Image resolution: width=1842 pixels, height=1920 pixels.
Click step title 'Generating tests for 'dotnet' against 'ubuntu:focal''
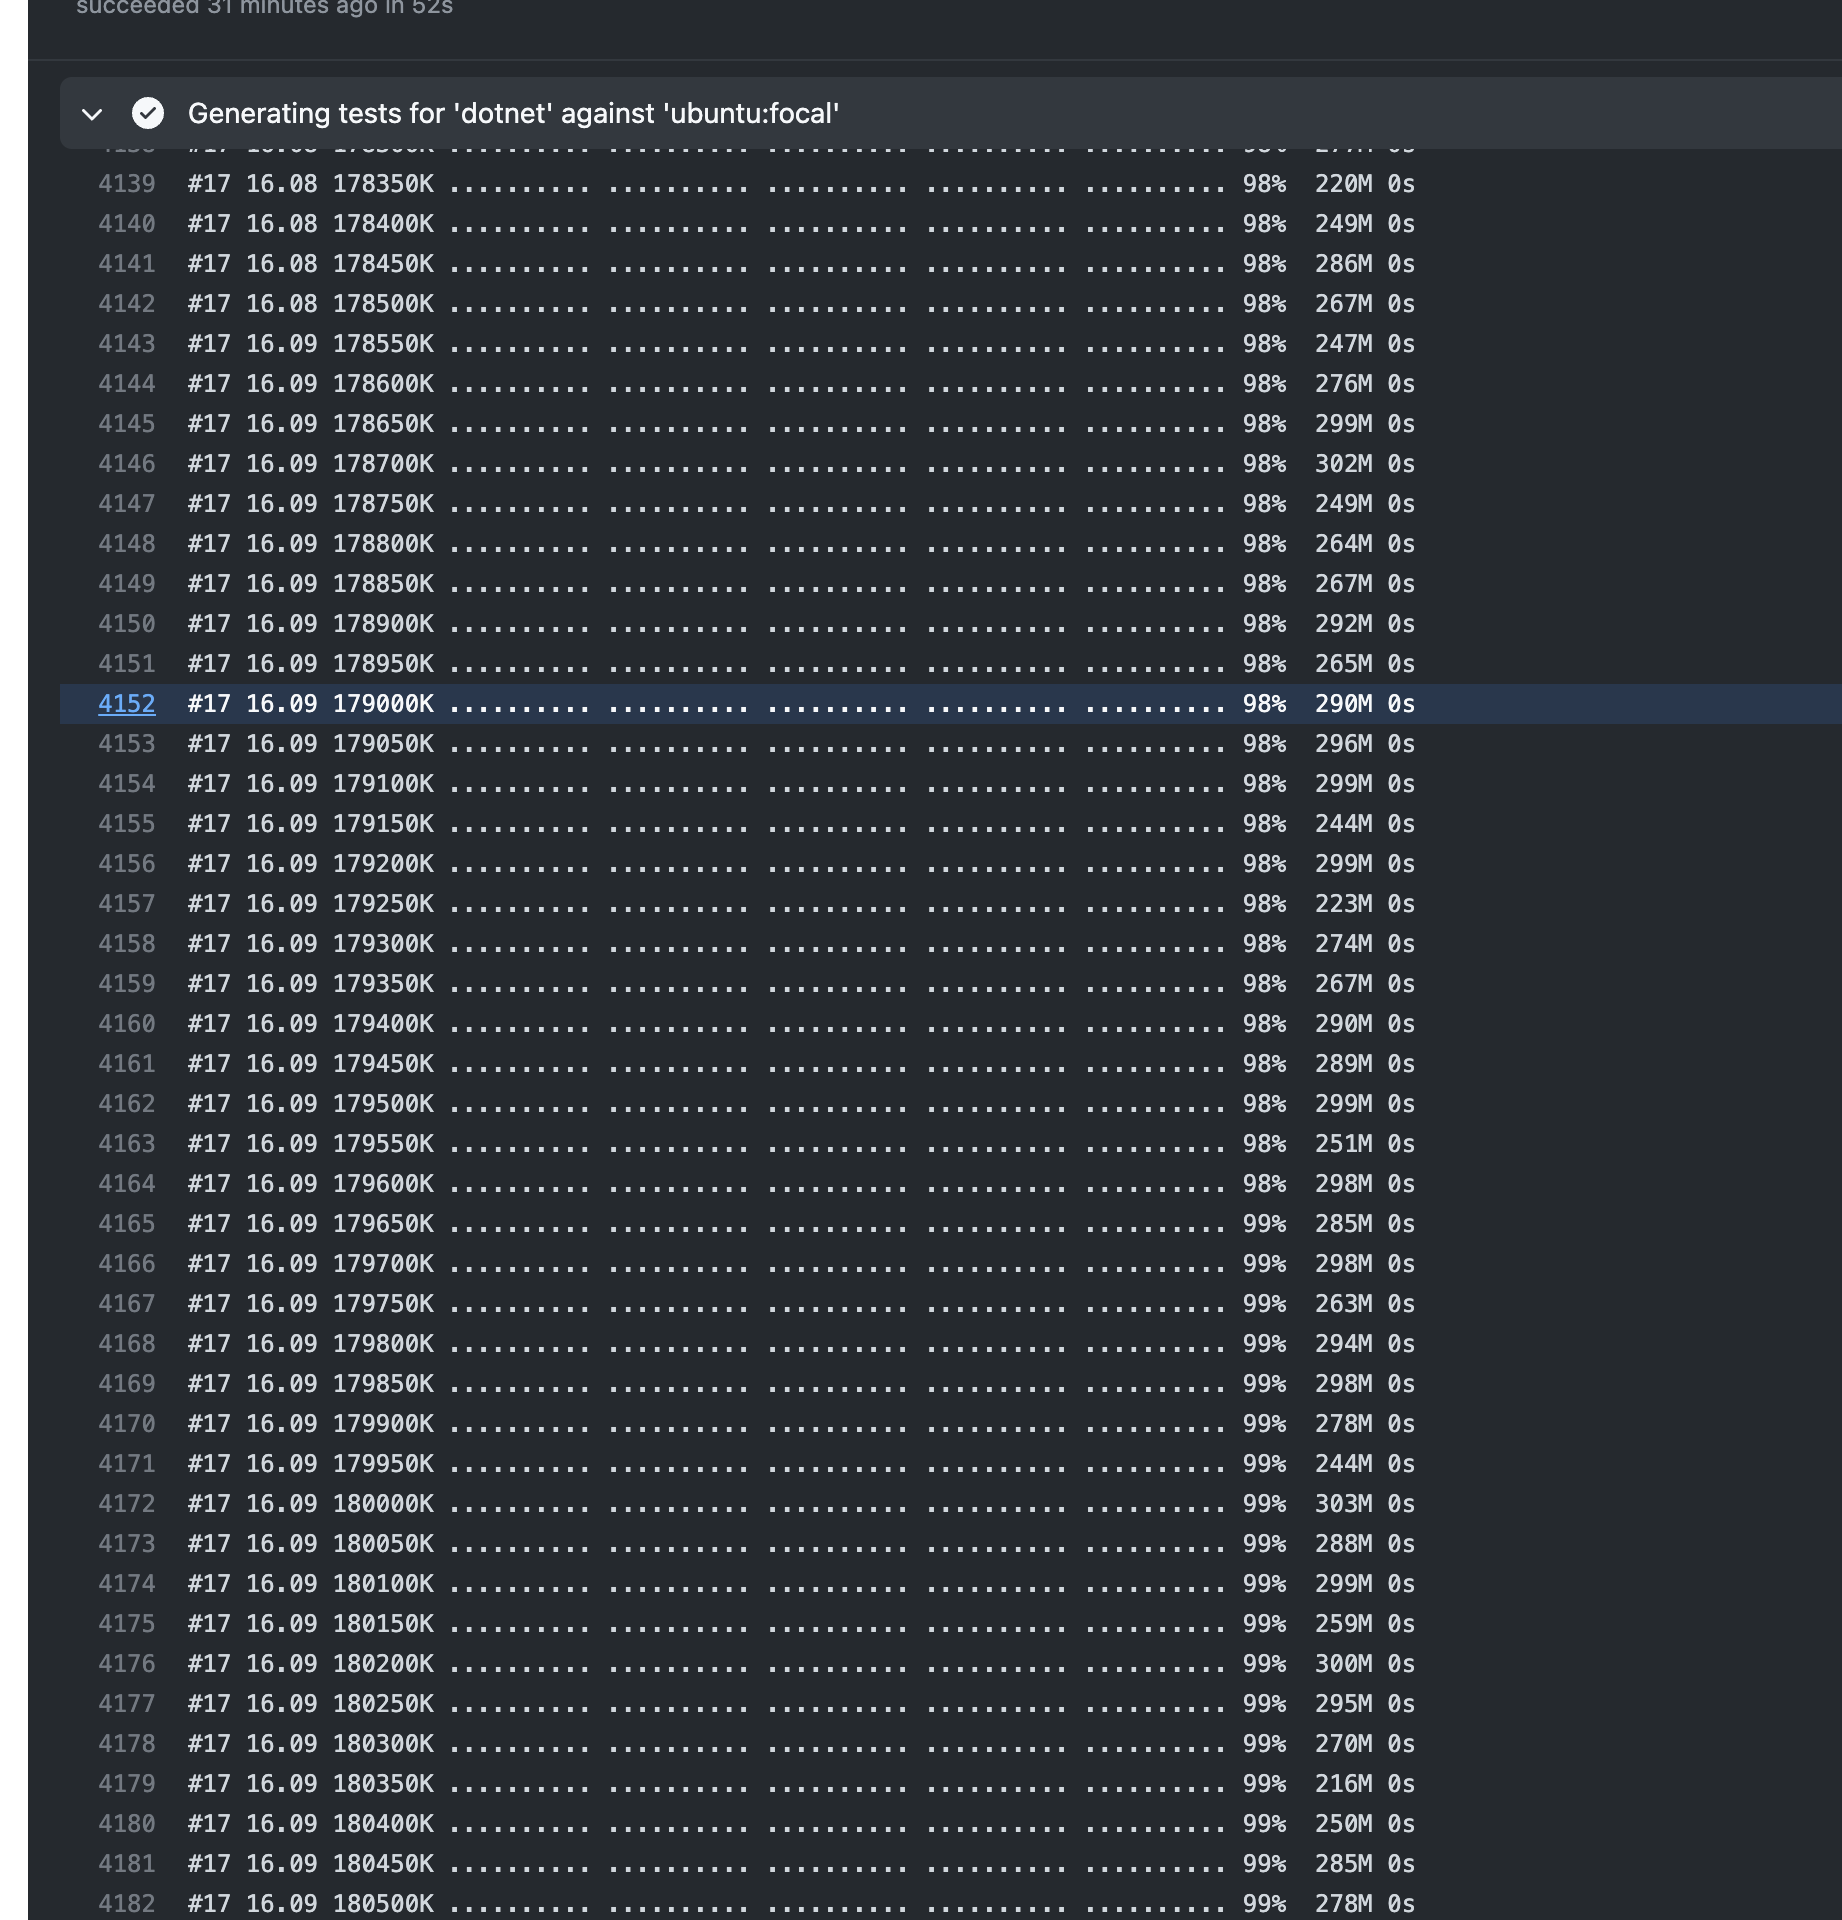(513, 113)
